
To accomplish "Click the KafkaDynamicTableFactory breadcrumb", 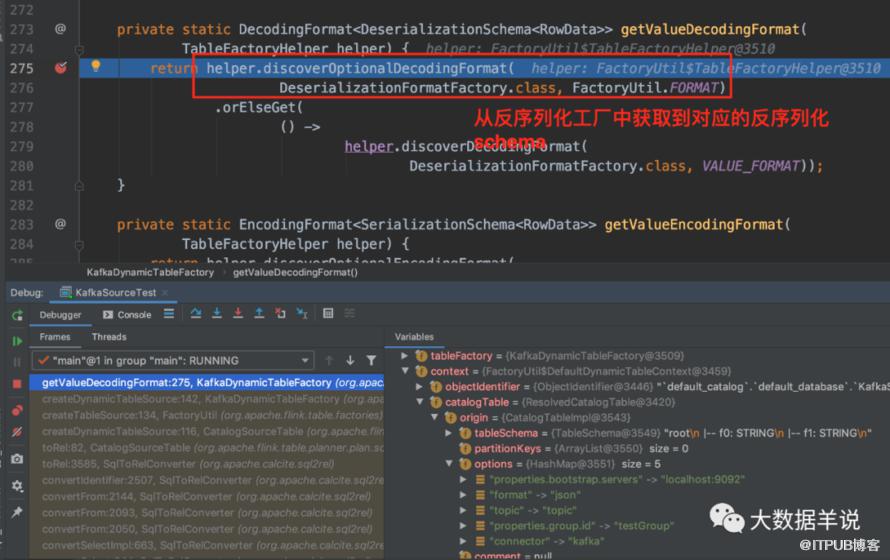I will 150,272.
